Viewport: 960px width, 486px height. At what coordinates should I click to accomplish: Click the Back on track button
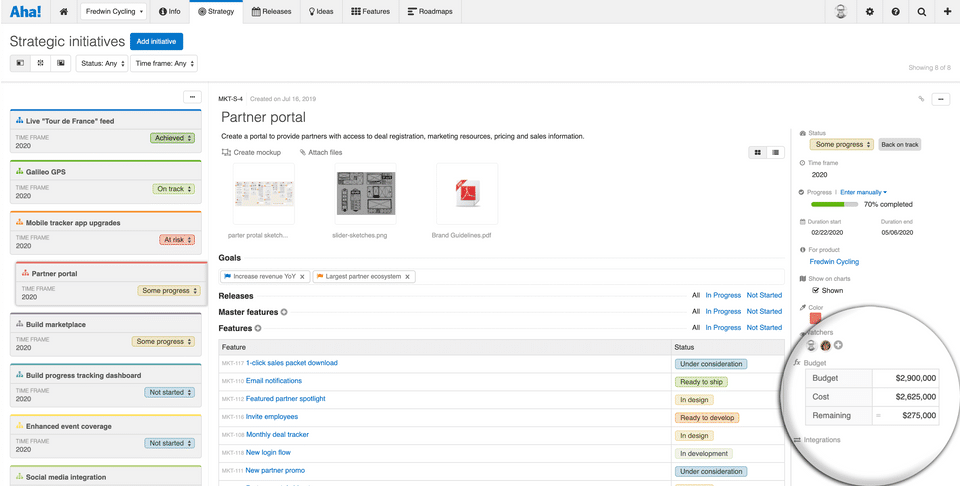coord(899,145)
